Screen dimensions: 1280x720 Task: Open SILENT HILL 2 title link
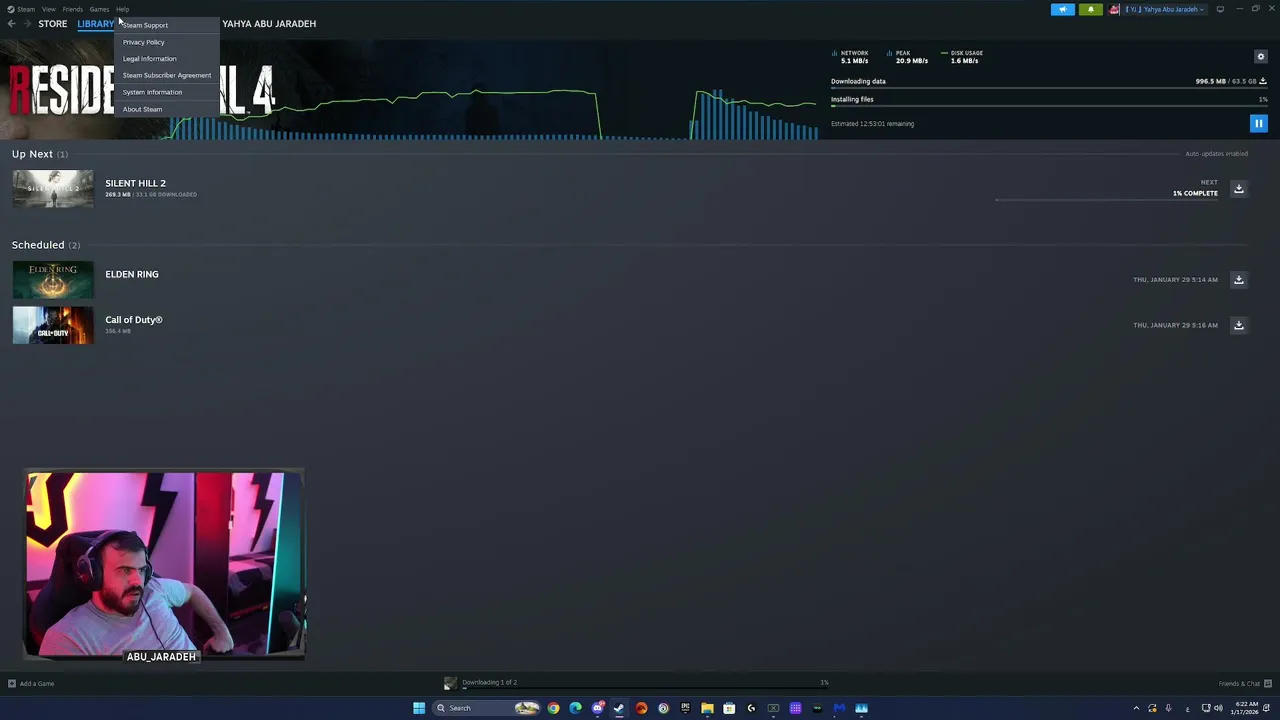(135, 183)
